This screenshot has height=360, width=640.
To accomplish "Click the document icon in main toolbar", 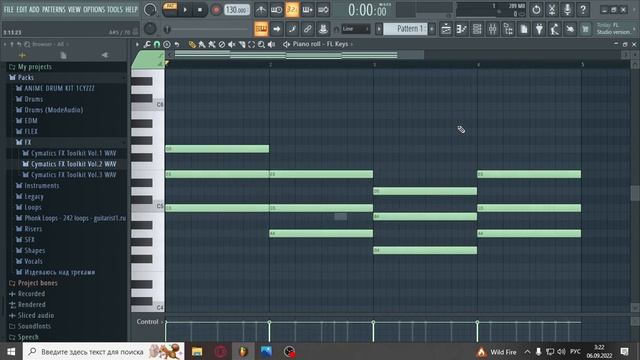I will click(524, 29).
